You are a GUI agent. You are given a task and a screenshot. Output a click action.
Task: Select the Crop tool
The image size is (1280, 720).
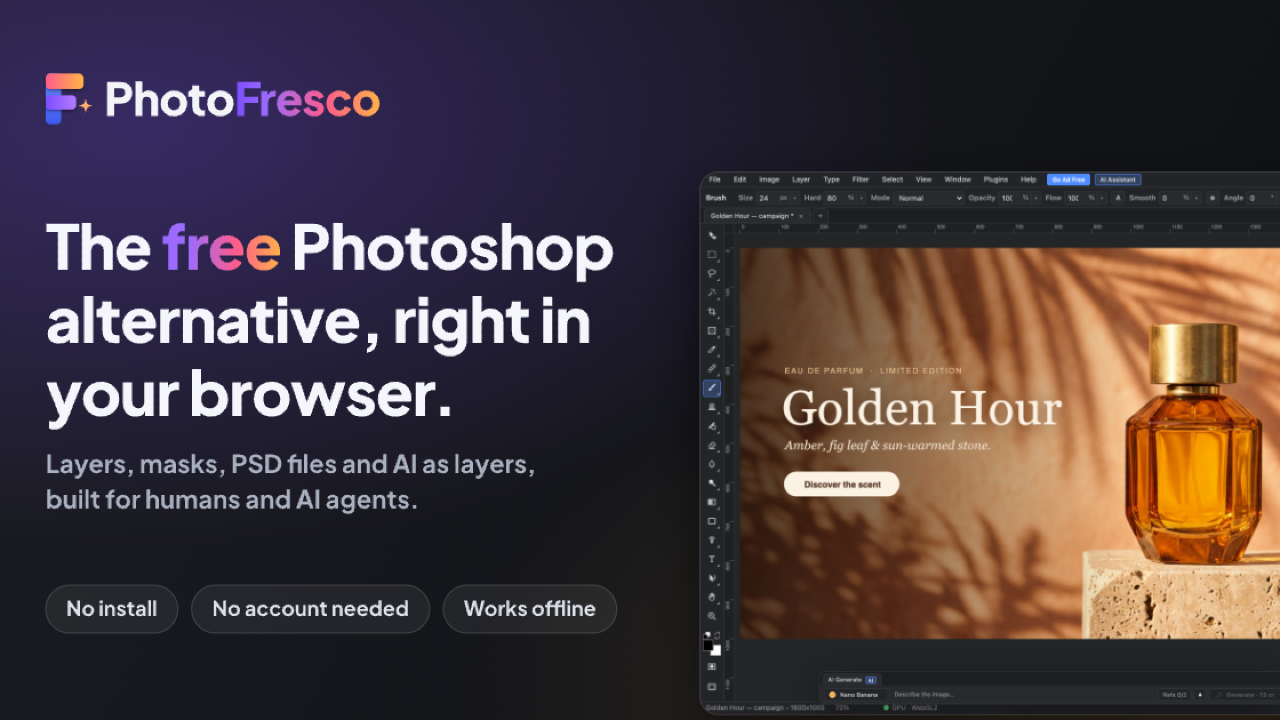click(712, 311)
